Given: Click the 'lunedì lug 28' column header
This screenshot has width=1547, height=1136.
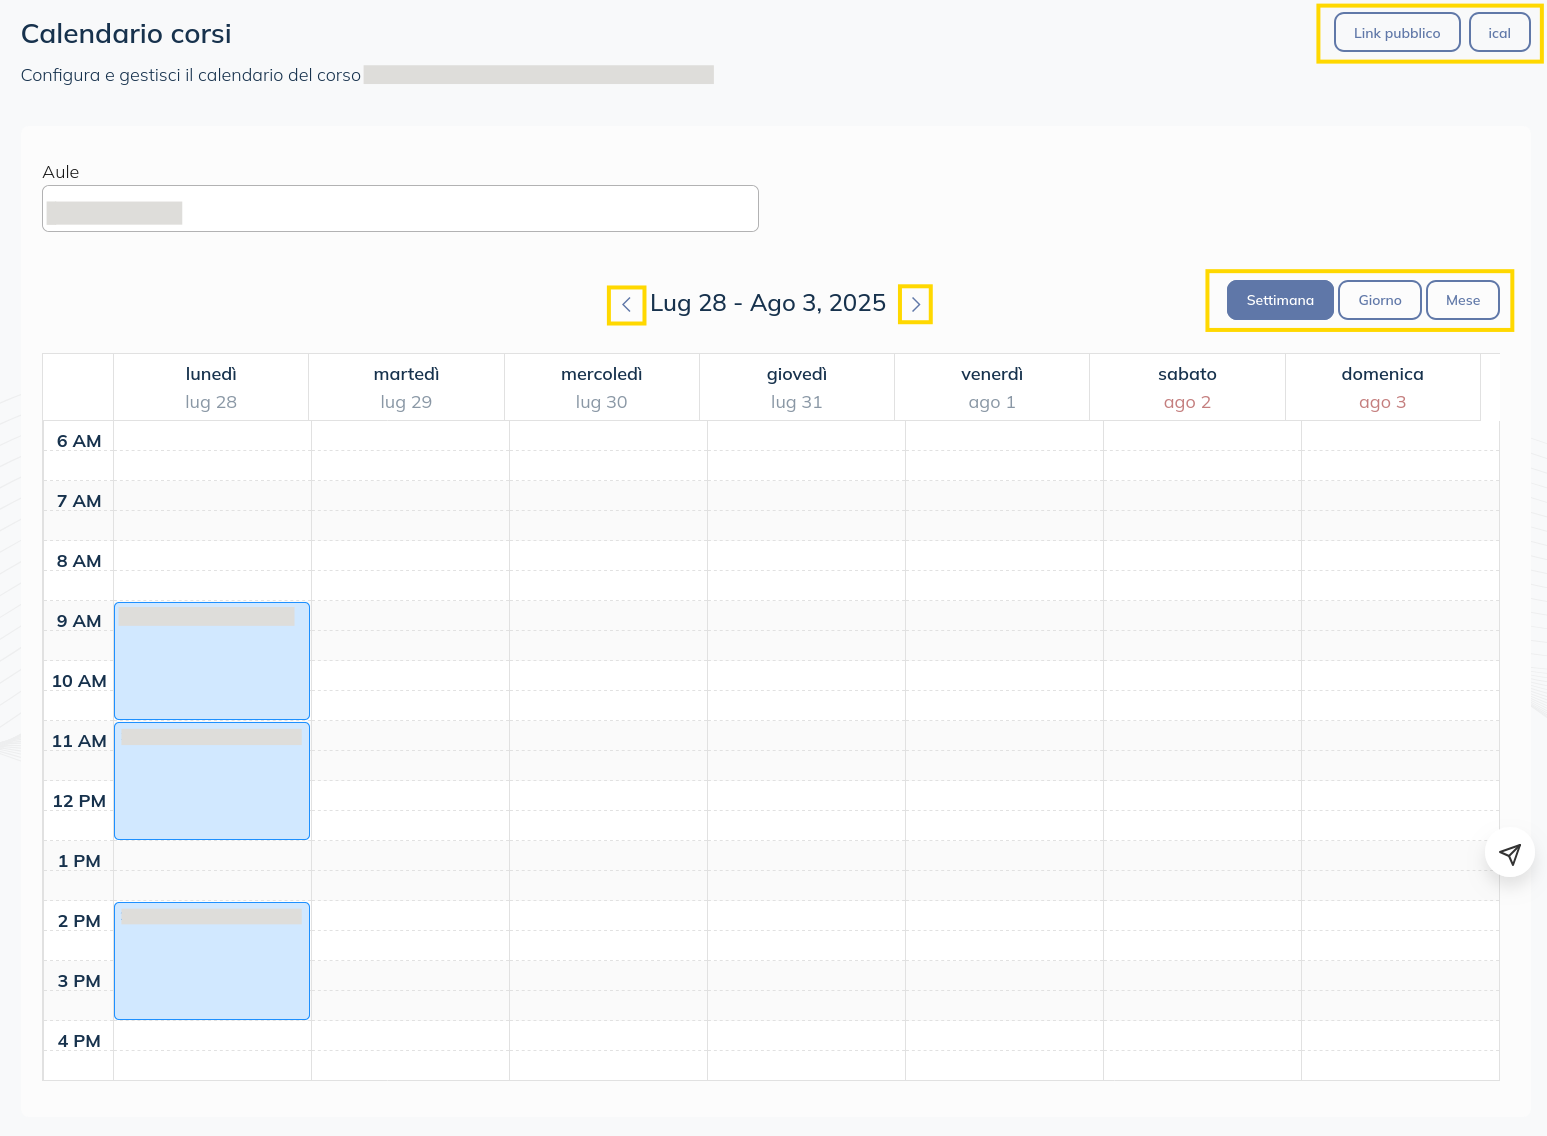Looking at the screenshot, I should click(x=211, y=387).
